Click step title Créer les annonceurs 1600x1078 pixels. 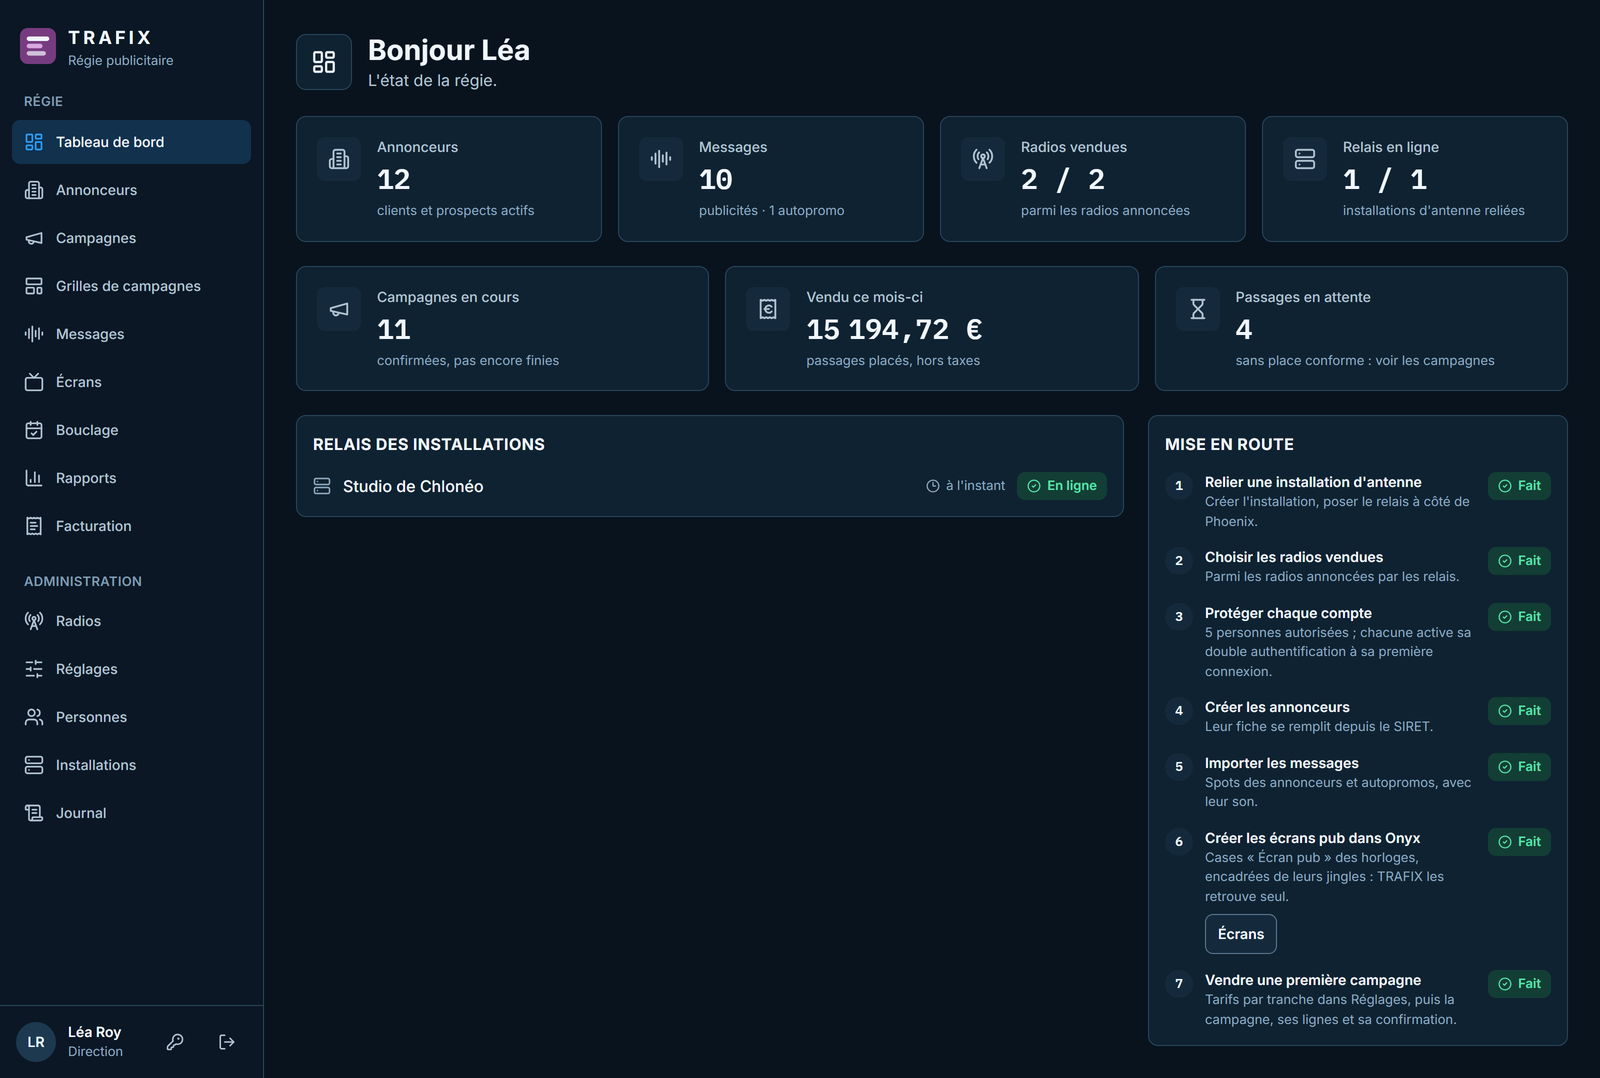coord(1277,707)
